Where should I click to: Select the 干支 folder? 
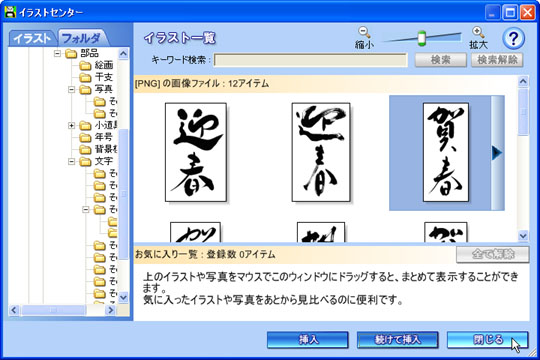tap(103, 77)
